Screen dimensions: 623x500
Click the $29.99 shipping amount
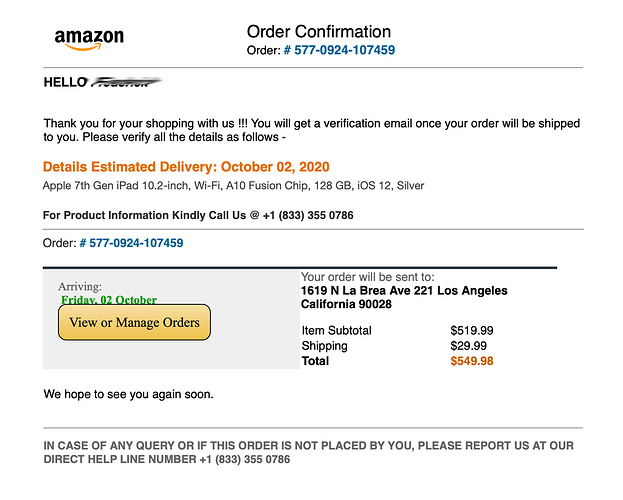click(x=468, y=346)
